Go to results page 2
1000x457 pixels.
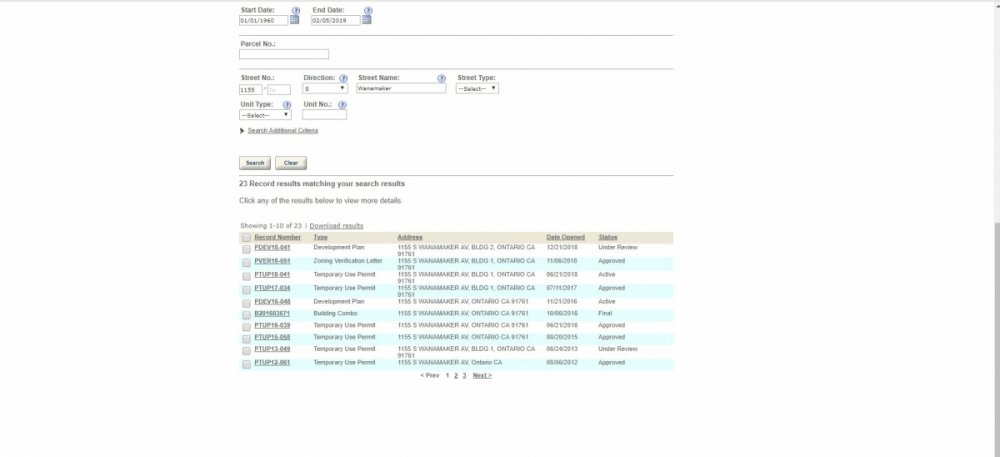pos(455,375)
